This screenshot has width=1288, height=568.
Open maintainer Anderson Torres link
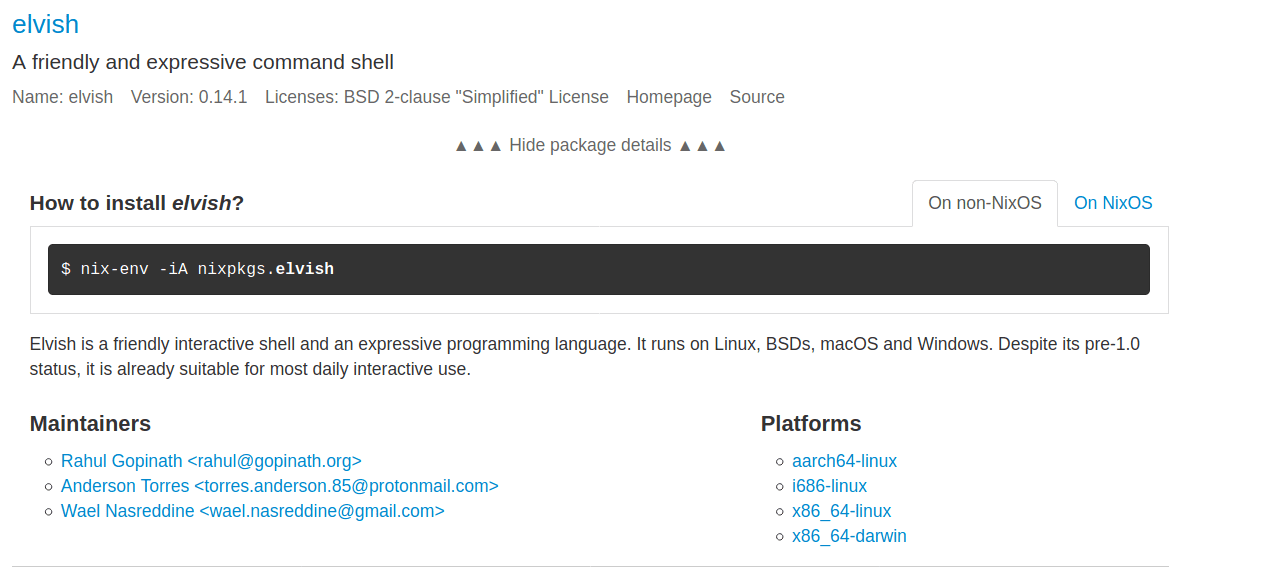280,486
